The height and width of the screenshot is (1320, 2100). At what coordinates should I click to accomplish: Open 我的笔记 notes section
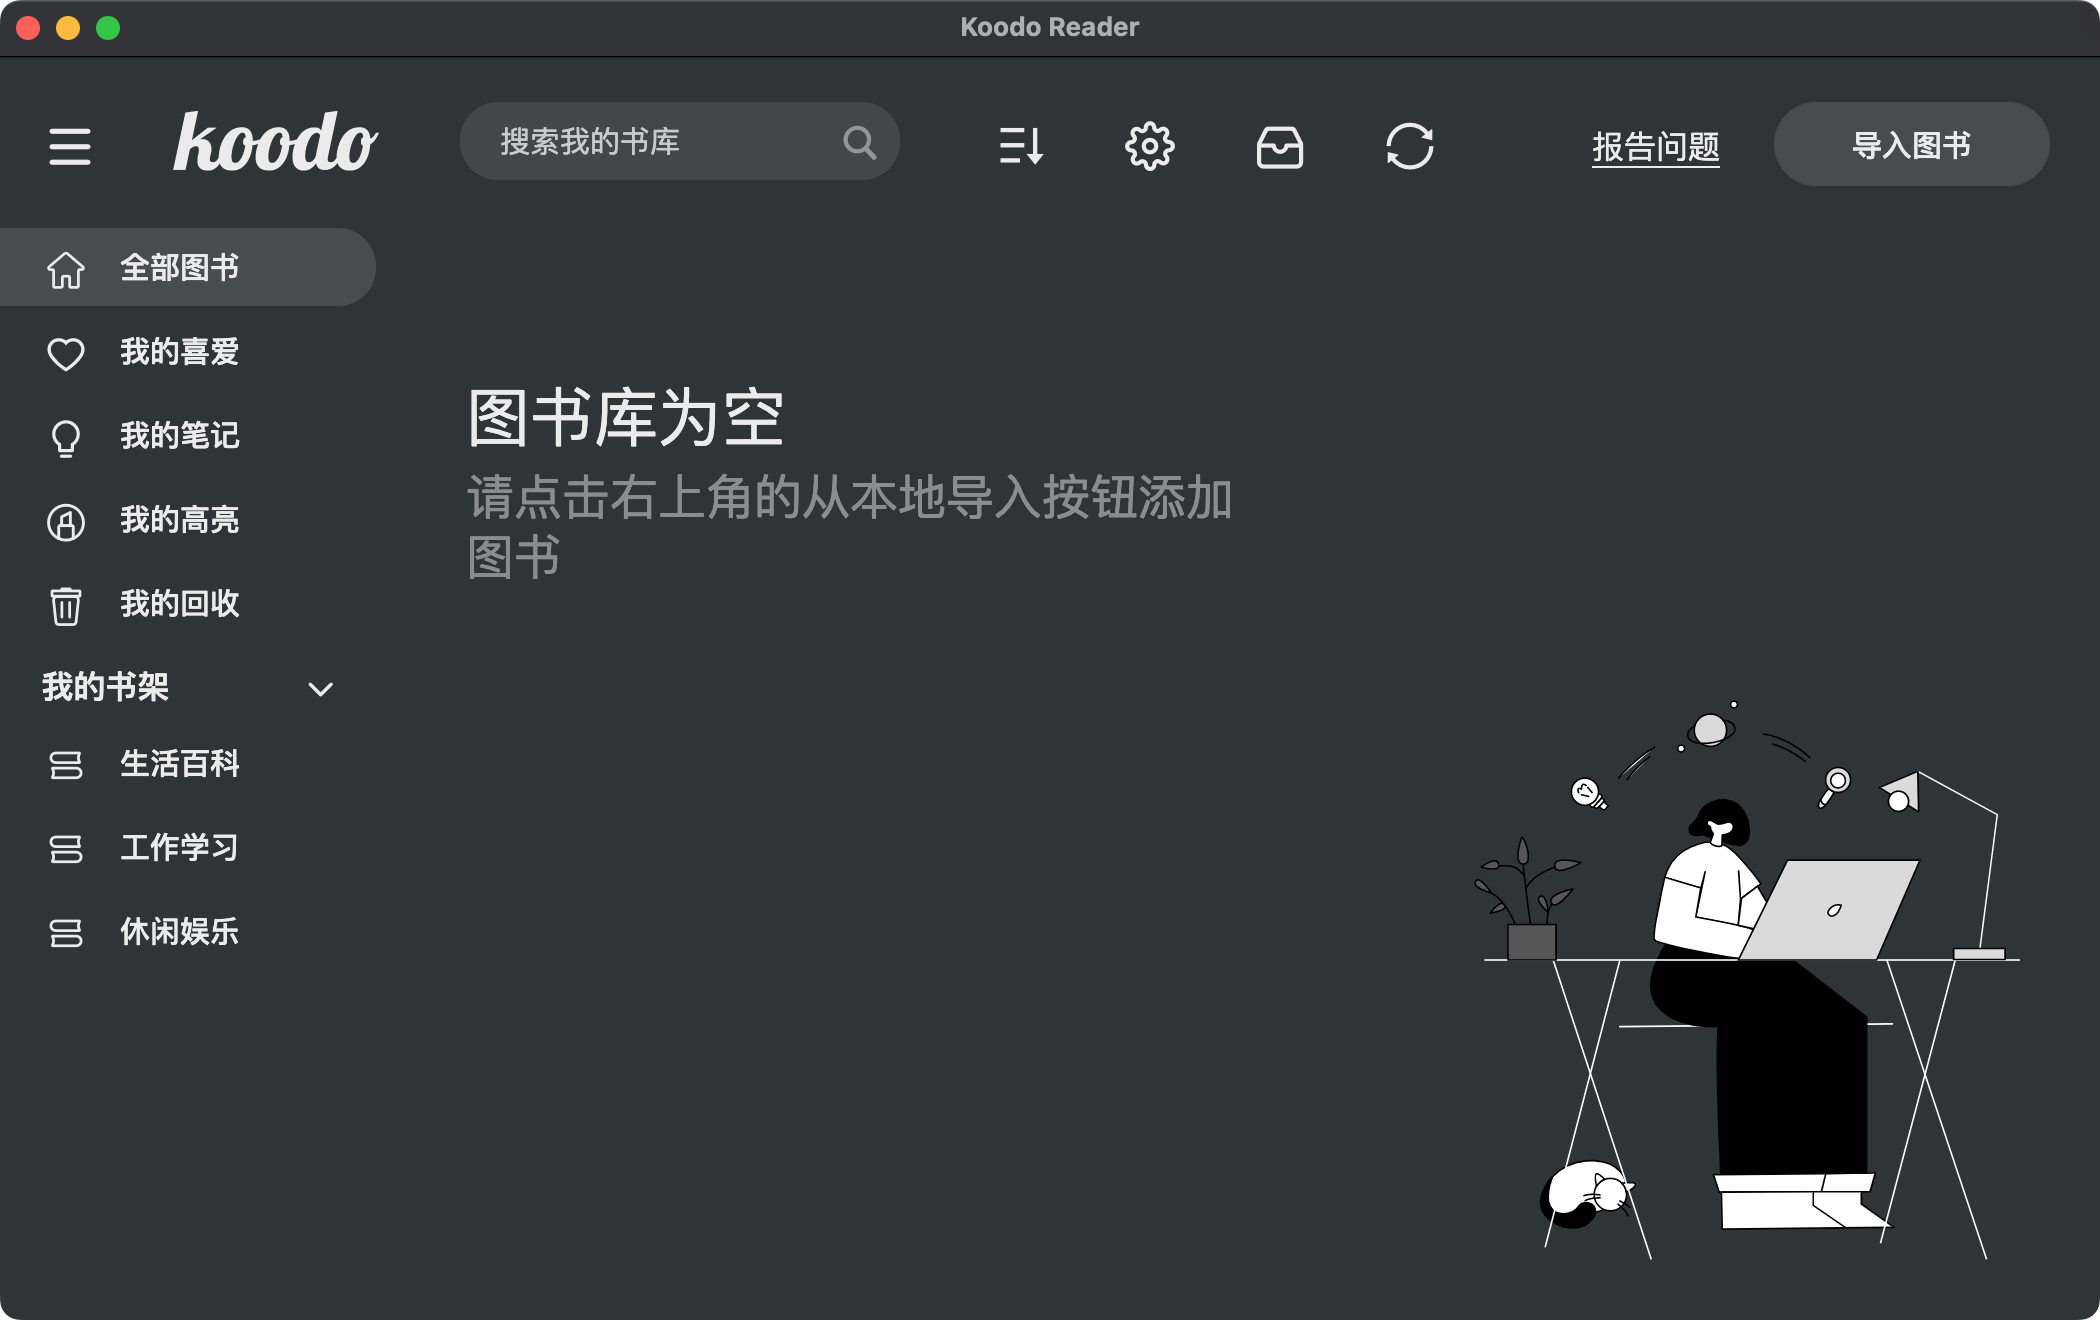coord(188,436)
